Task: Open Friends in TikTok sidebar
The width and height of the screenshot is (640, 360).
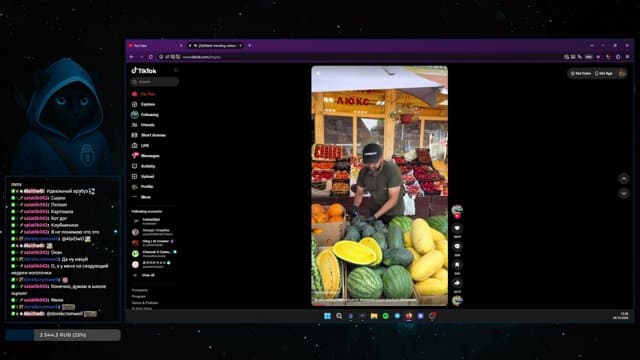Action: [143, 125]
